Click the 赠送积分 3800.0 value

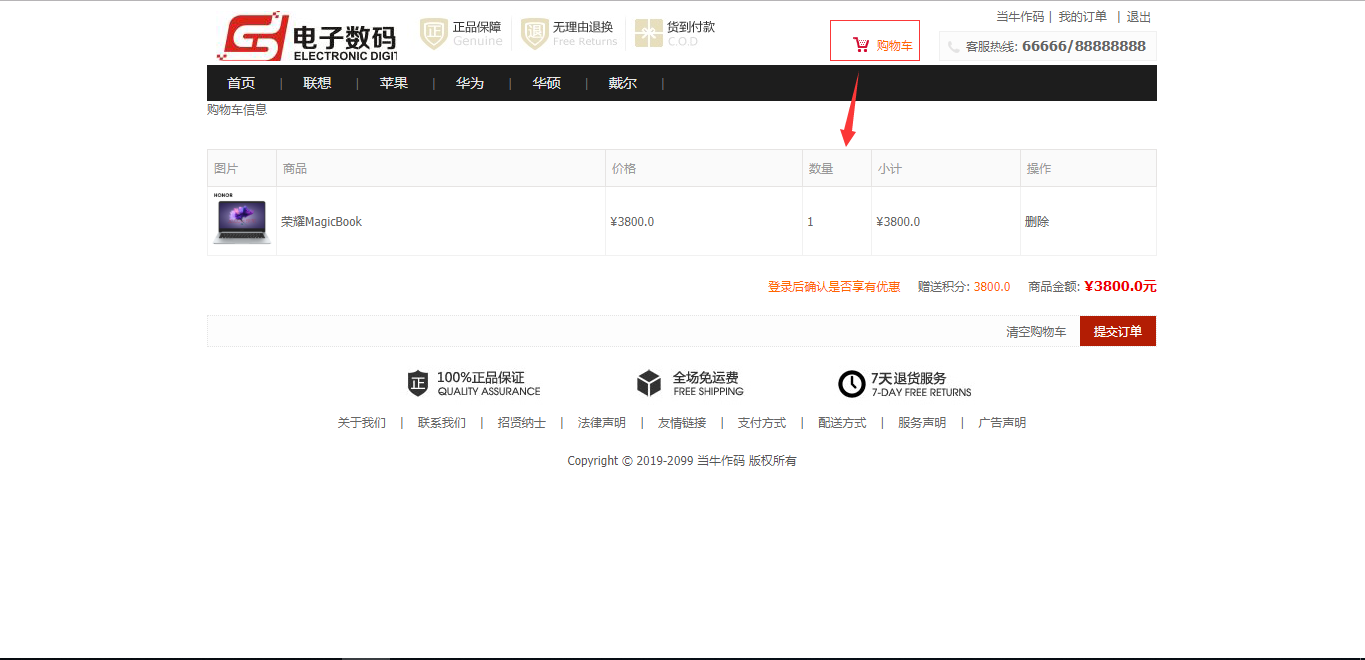992,287
